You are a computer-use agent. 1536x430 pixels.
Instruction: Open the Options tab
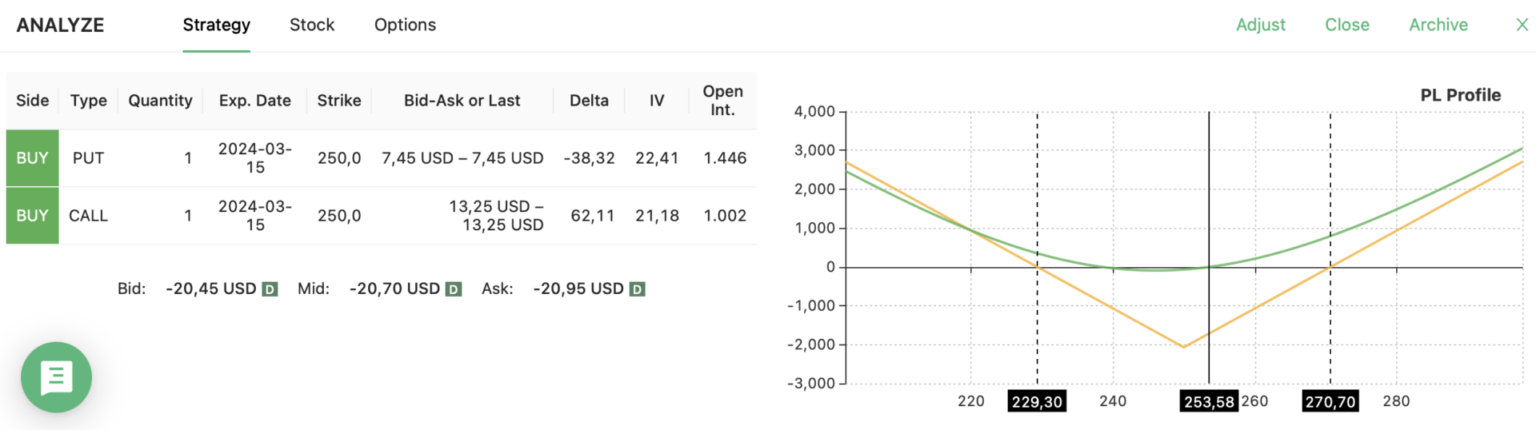coord(405,25)
